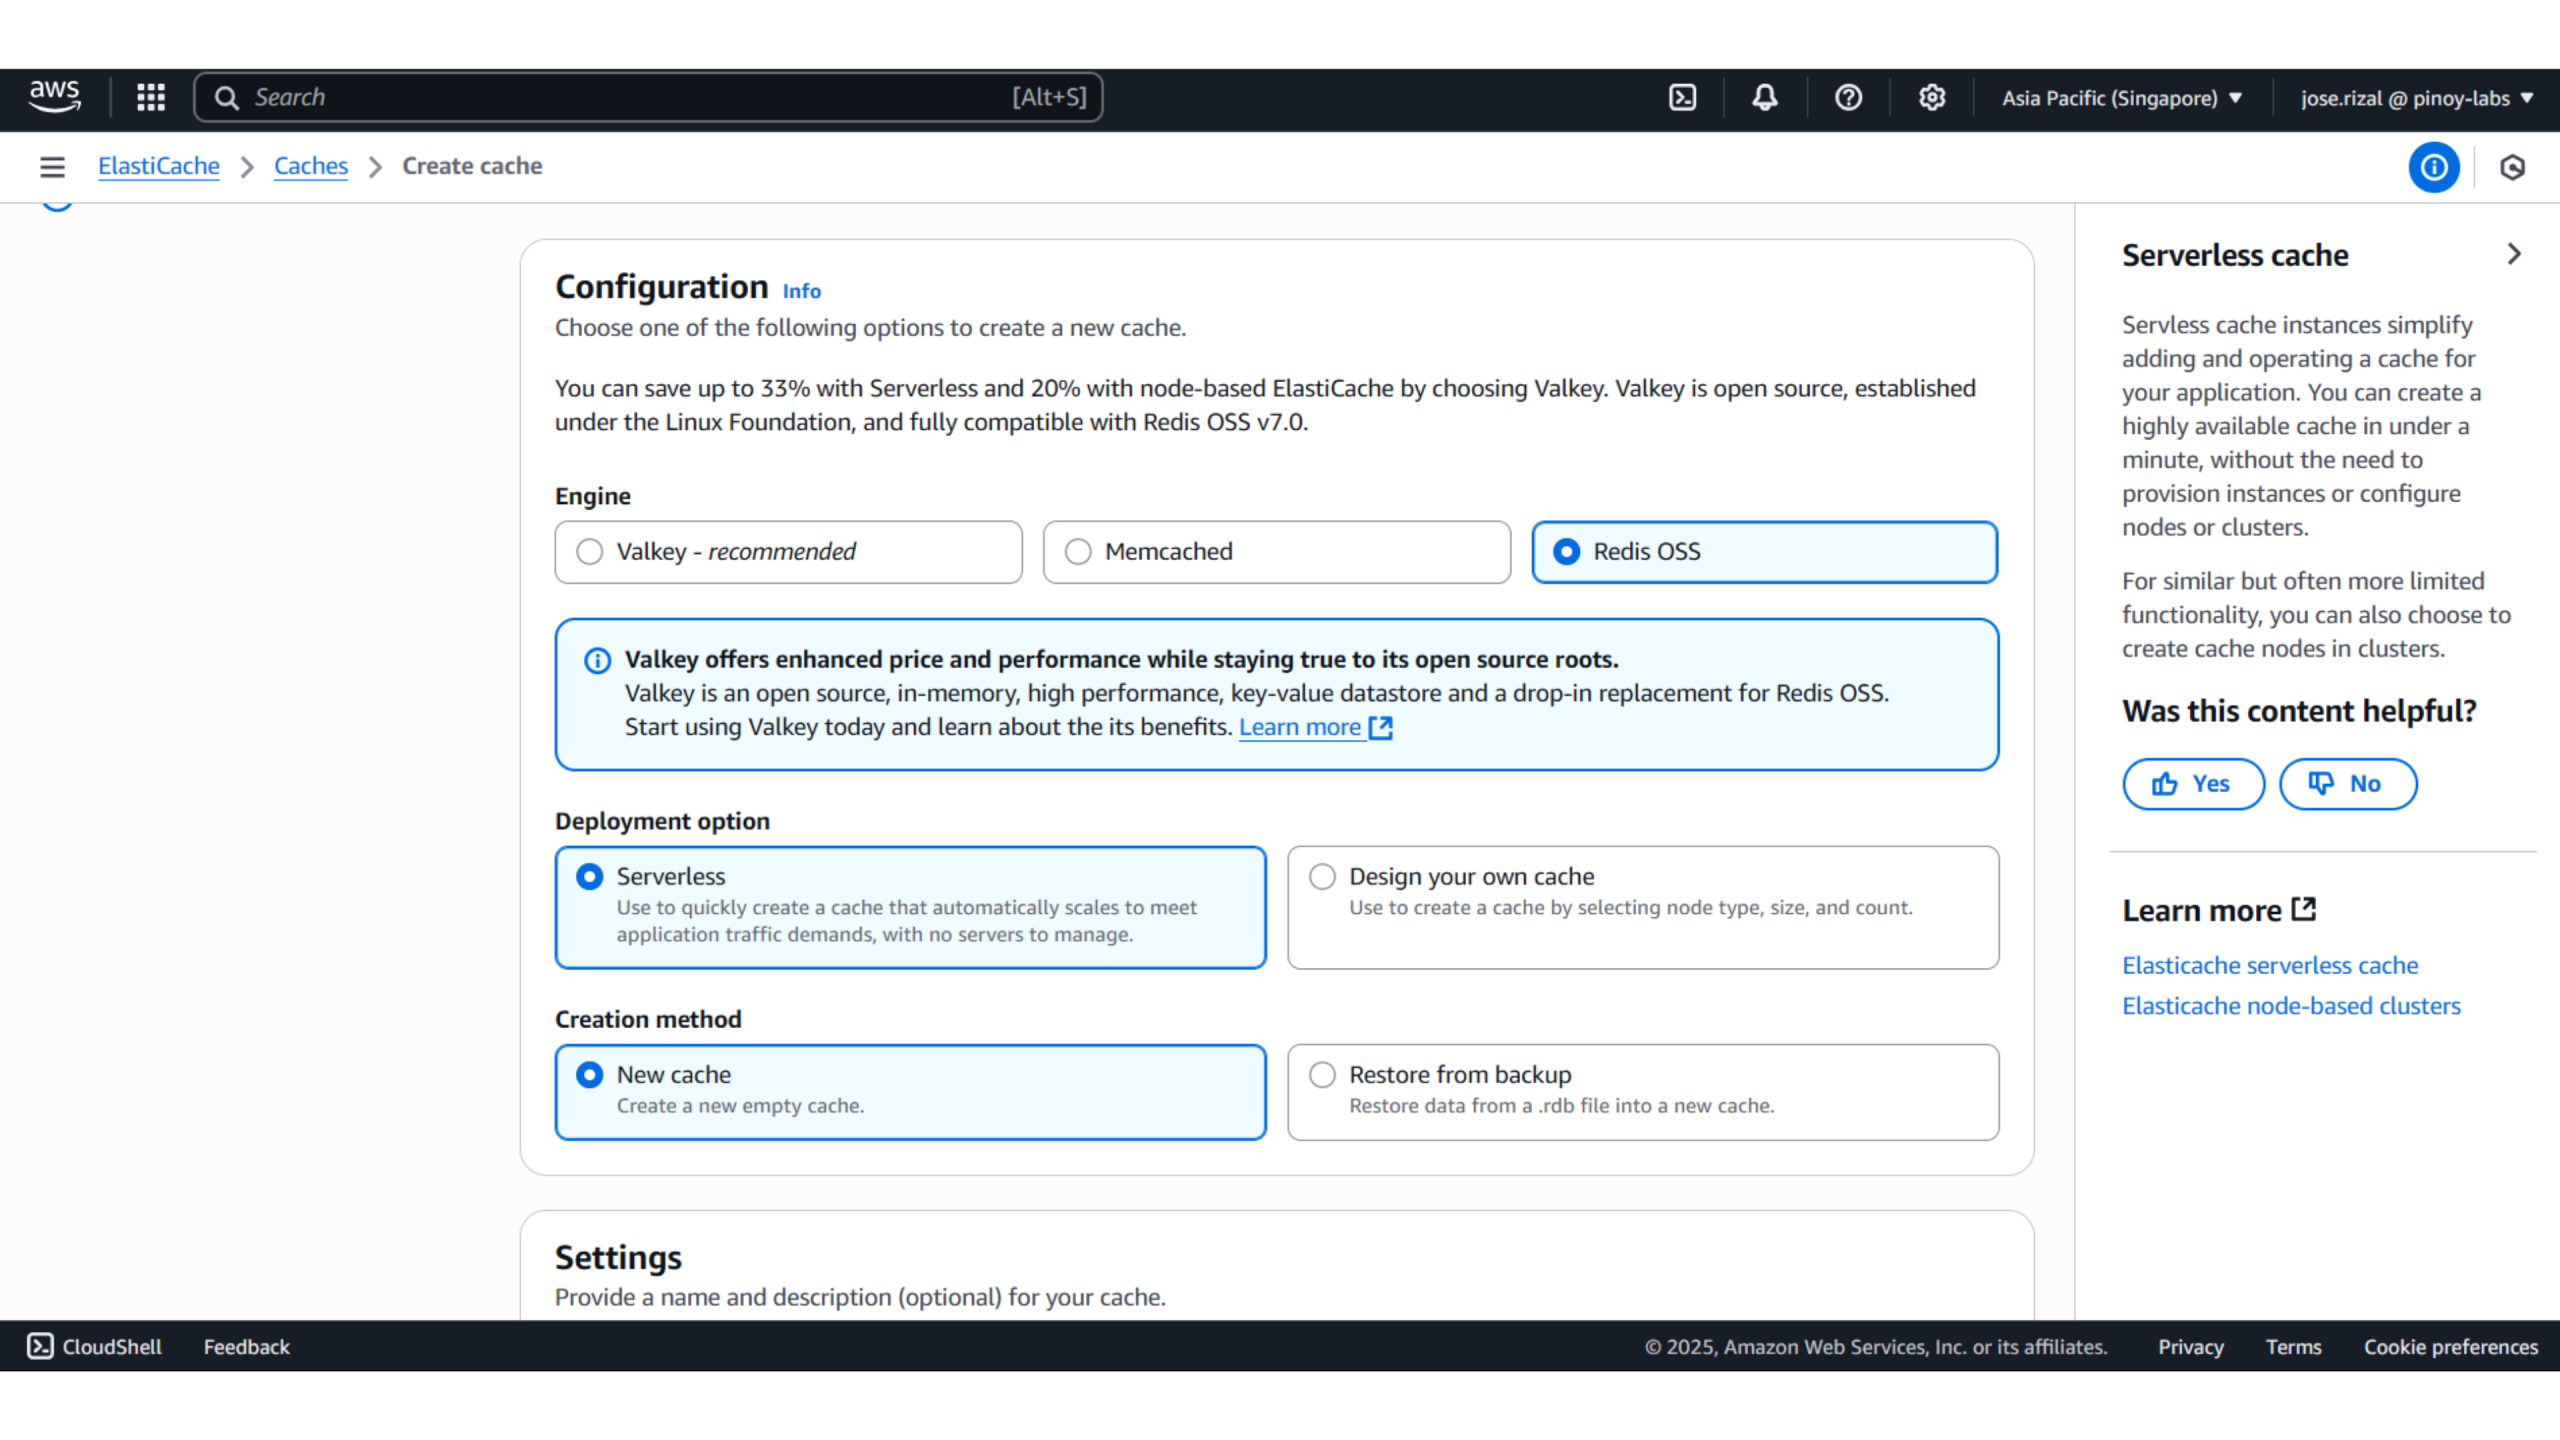Screen dimensions: 2560x1440
Task: Select the Redis OSS engine
Action: pyautogui.click(x=1764, y=552)
